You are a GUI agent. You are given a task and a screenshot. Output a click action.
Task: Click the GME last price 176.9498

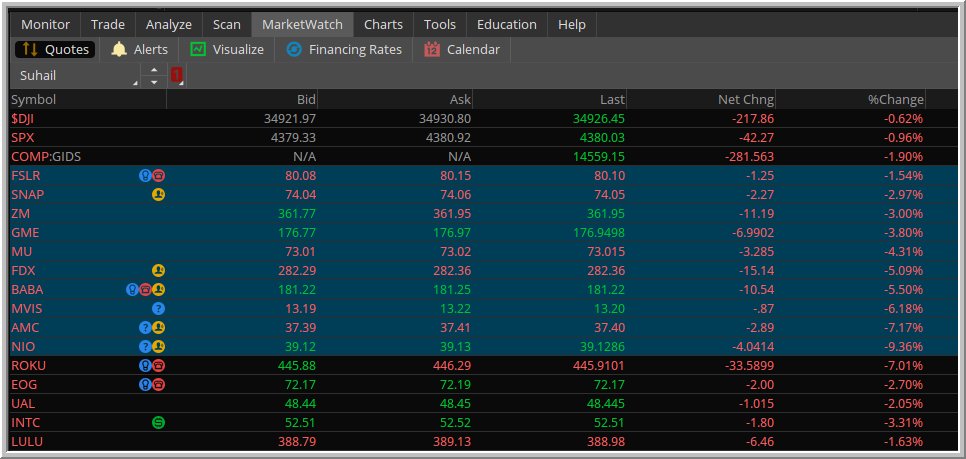pyautogui.click(x=599, y=233)
